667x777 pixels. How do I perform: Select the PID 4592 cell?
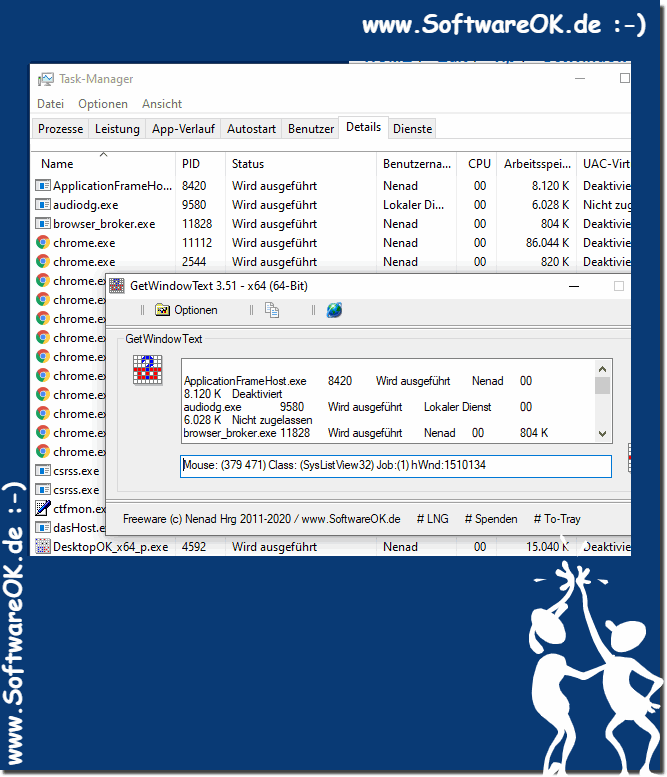[x=194, y=547]
